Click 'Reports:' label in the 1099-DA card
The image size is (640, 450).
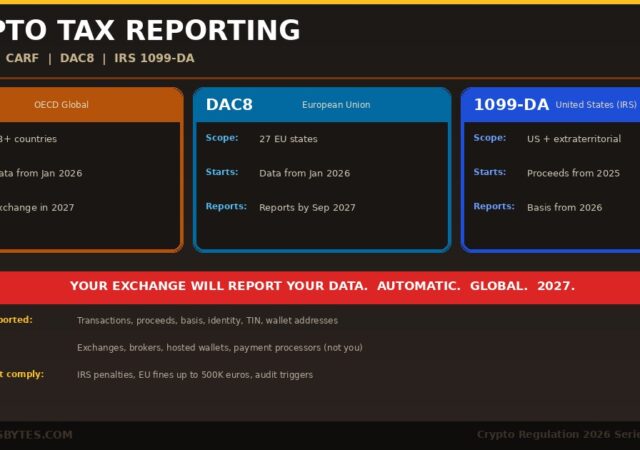(x=494, y=206)
